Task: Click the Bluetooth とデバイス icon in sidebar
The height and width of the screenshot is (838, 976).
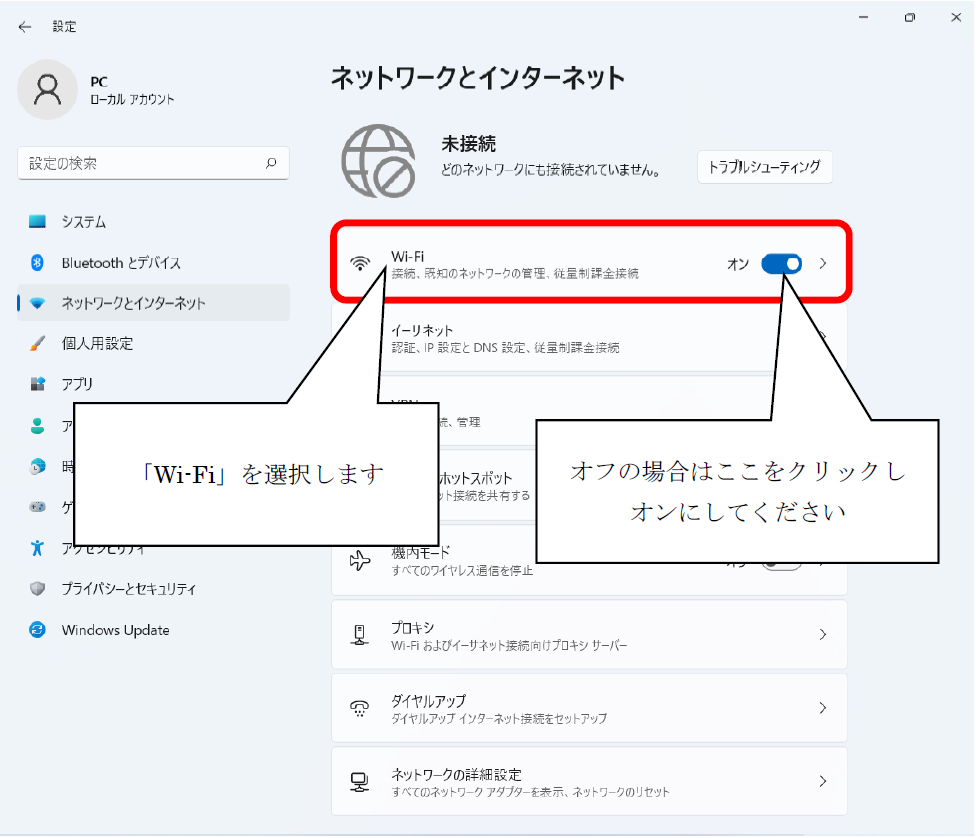Action: [38, 263]
